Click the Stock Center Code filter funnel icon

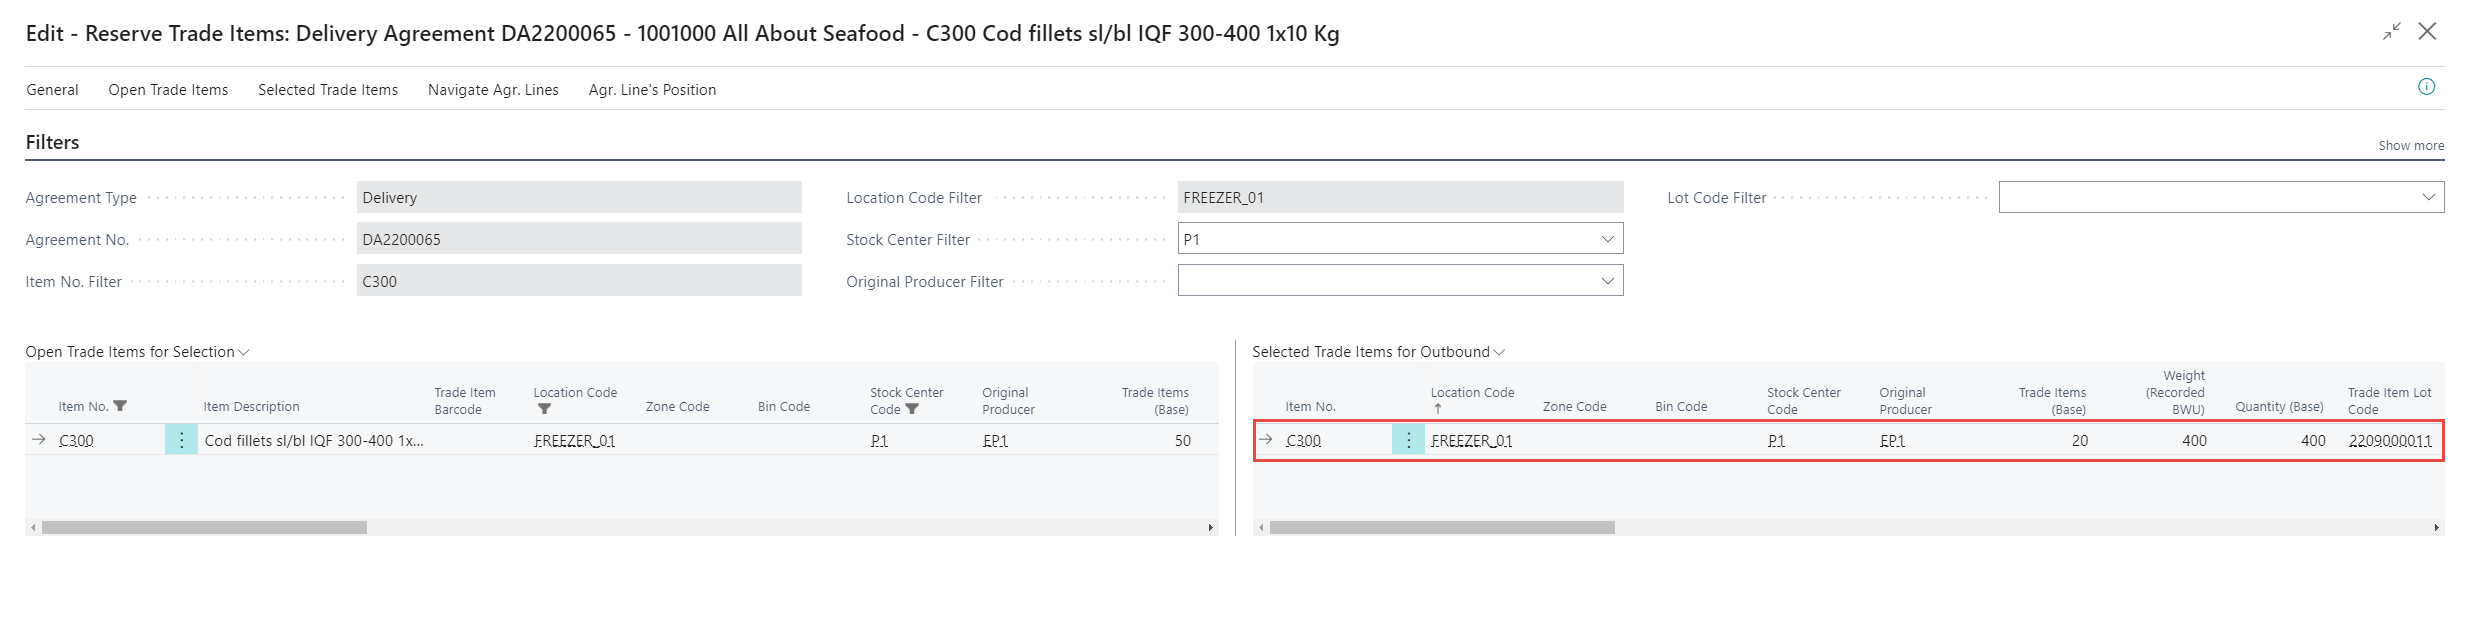pyautogui.click(x=912, y=409)
